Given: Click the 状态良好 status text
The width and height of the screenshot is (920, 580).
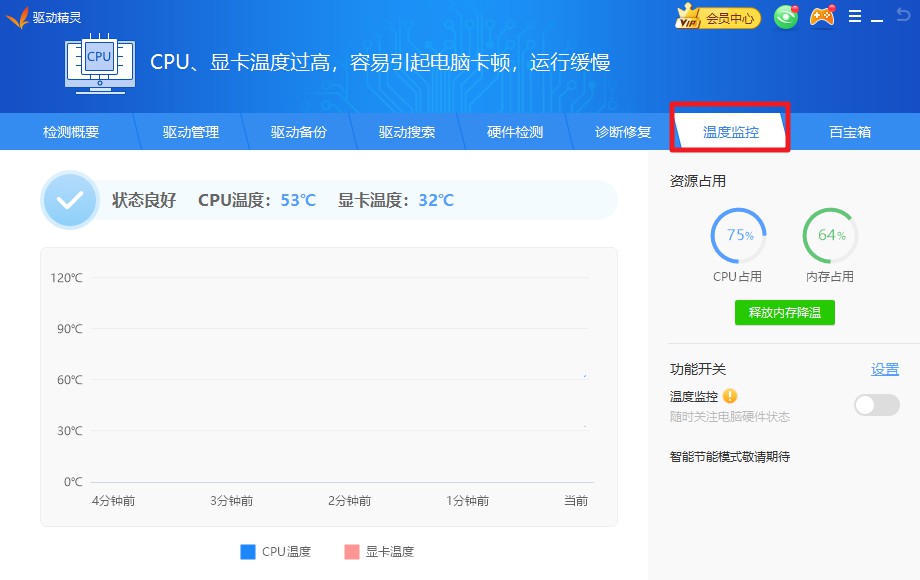Looking at the screenshot, I should [144, 200].
